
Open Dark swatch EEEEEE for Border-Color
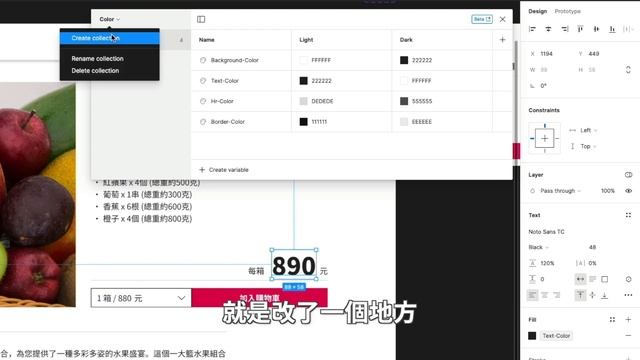[x=404, y=122]
